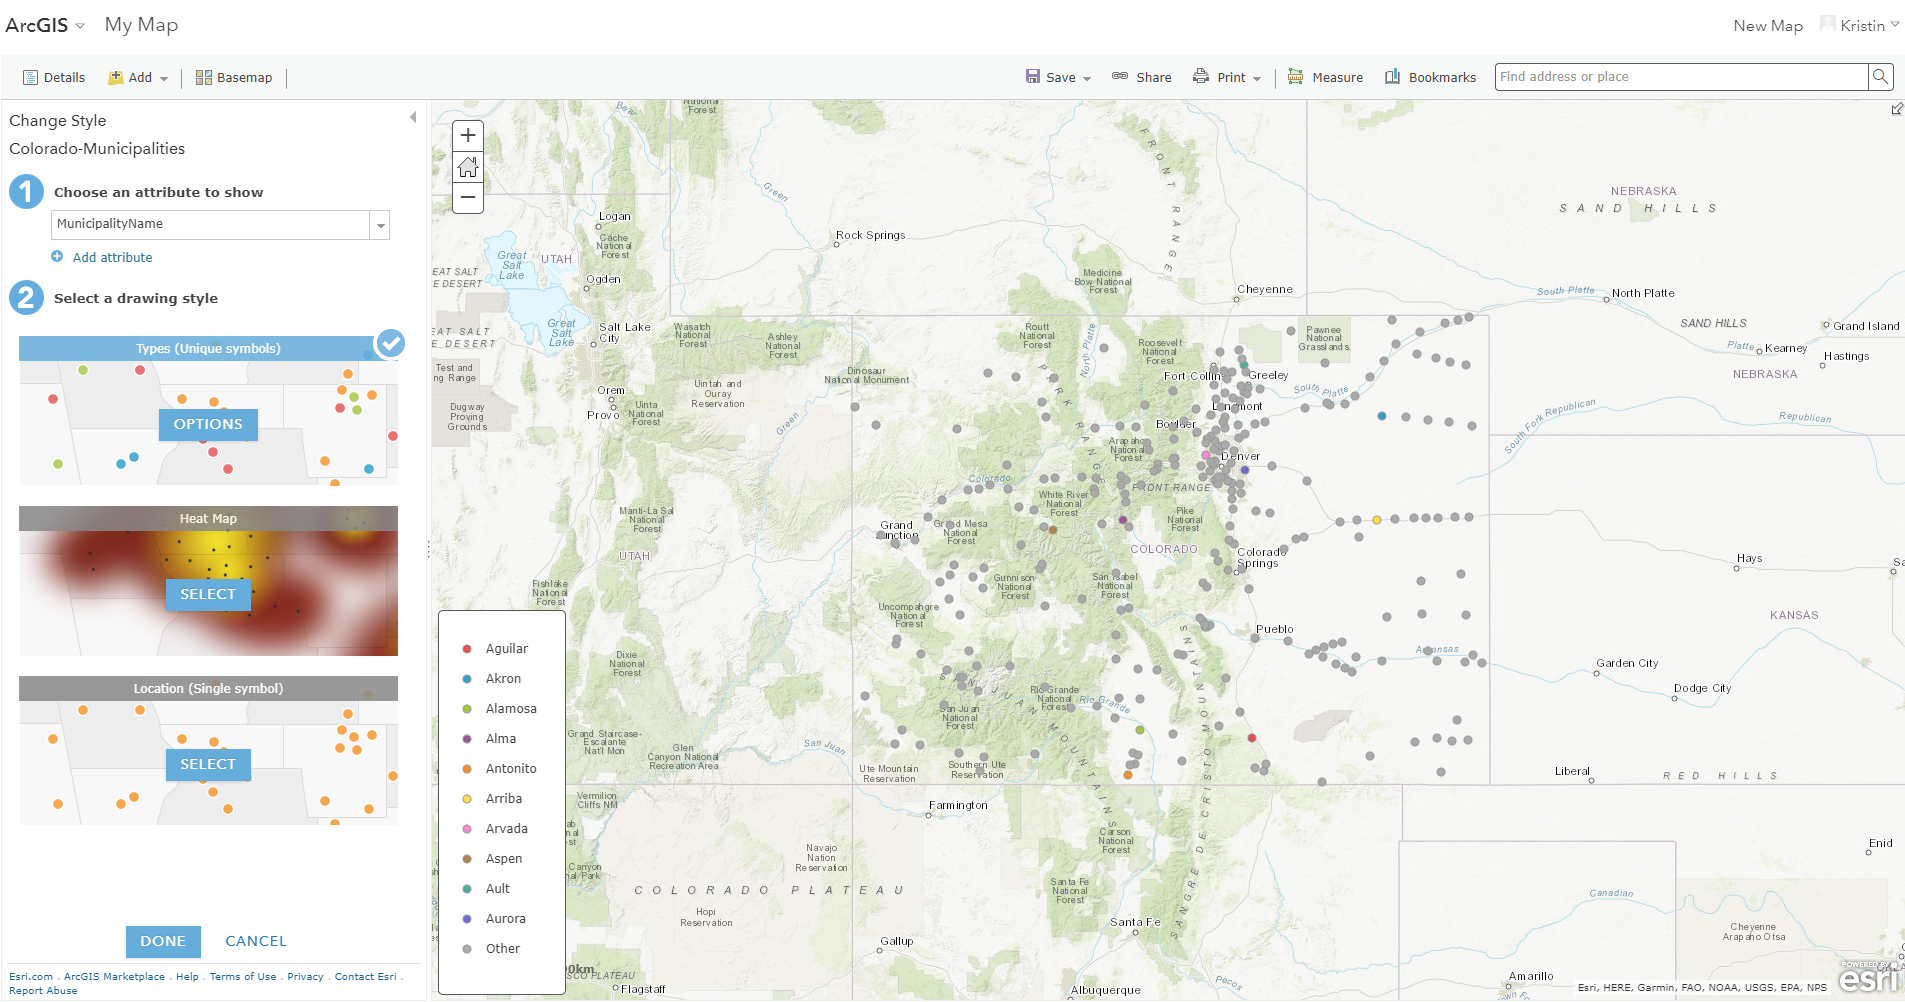Click the Aguilar red legend swatch
The width and height of the screenshot is (1905, 1002).
tap(467, 648)
